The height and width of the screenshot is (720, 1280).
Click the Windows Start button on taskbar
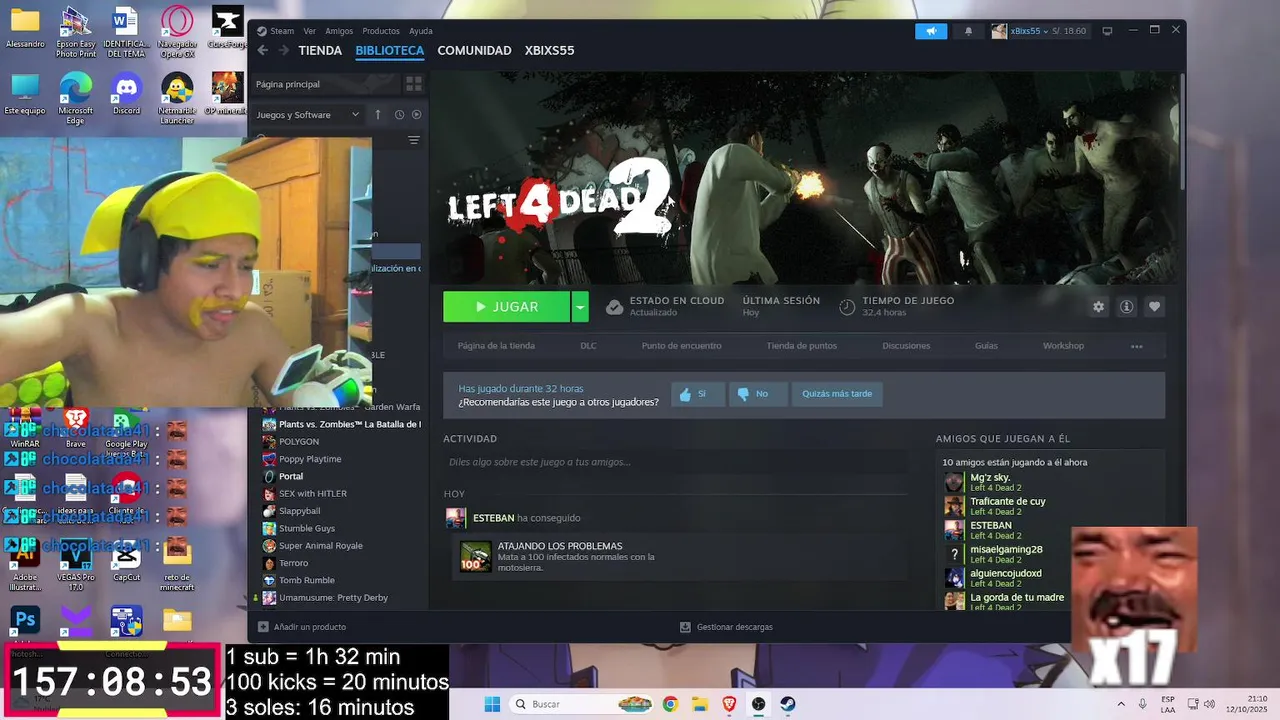click(x=492, y=704)
